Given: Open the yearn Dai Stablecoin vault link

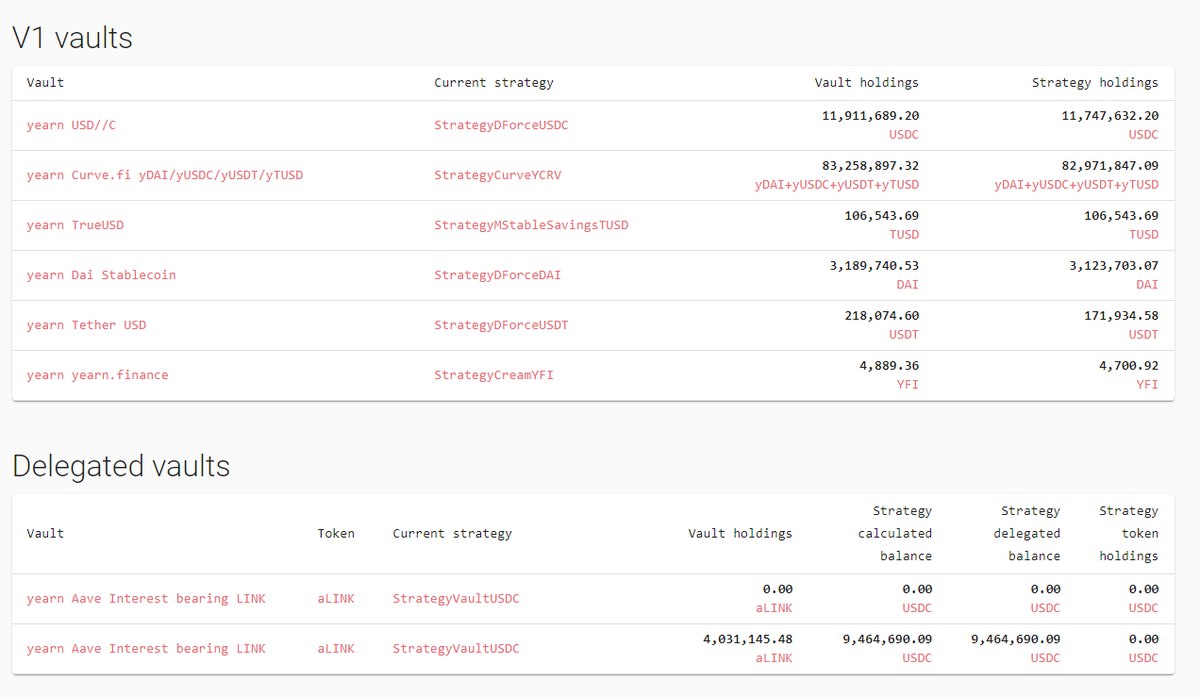Looking at the screenshot, I should tap(101, 275).
